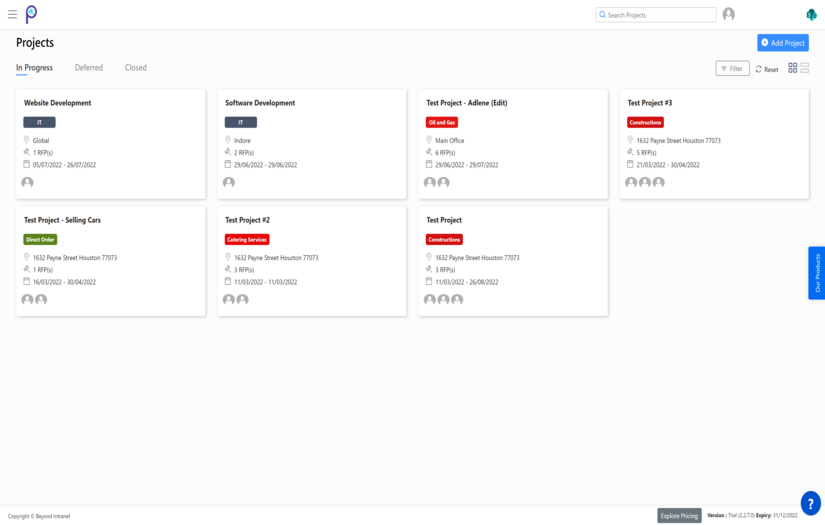Image resolution: width=825 pixels, height=525 pixels.
Task: Click location pin on Test Project - Adlene card
Action: coord(429,140)
